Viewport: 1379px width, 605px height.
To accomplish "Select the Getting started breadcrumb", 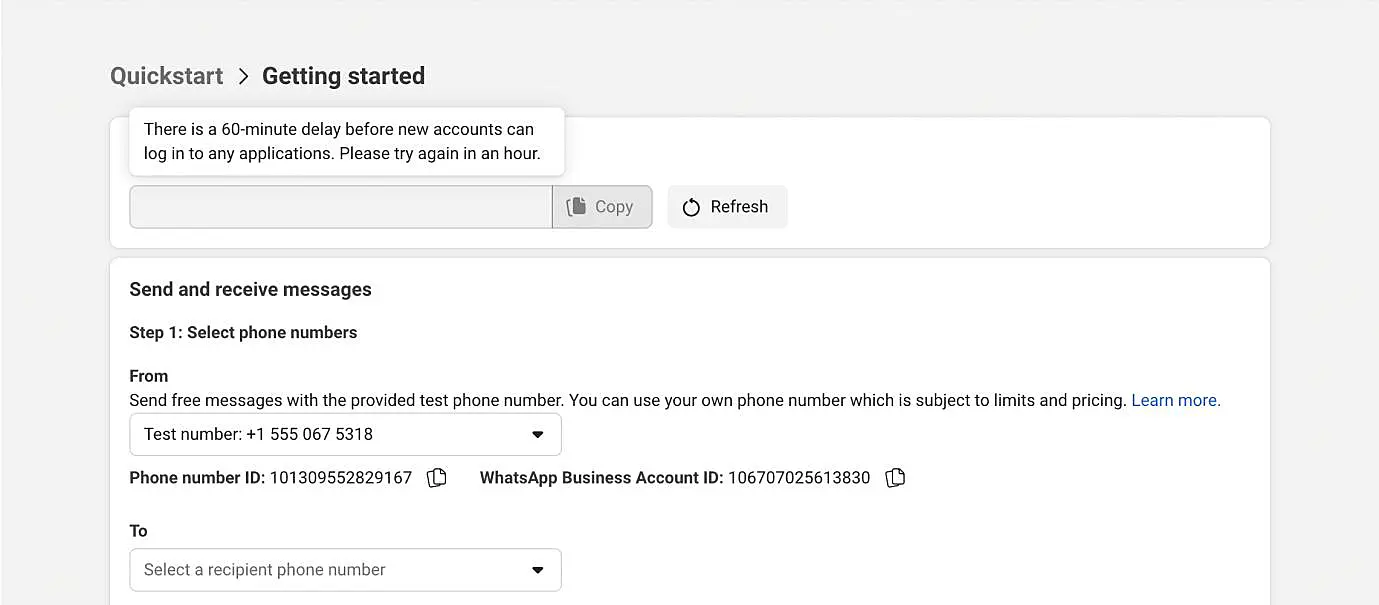I will (x=343, y=76).
